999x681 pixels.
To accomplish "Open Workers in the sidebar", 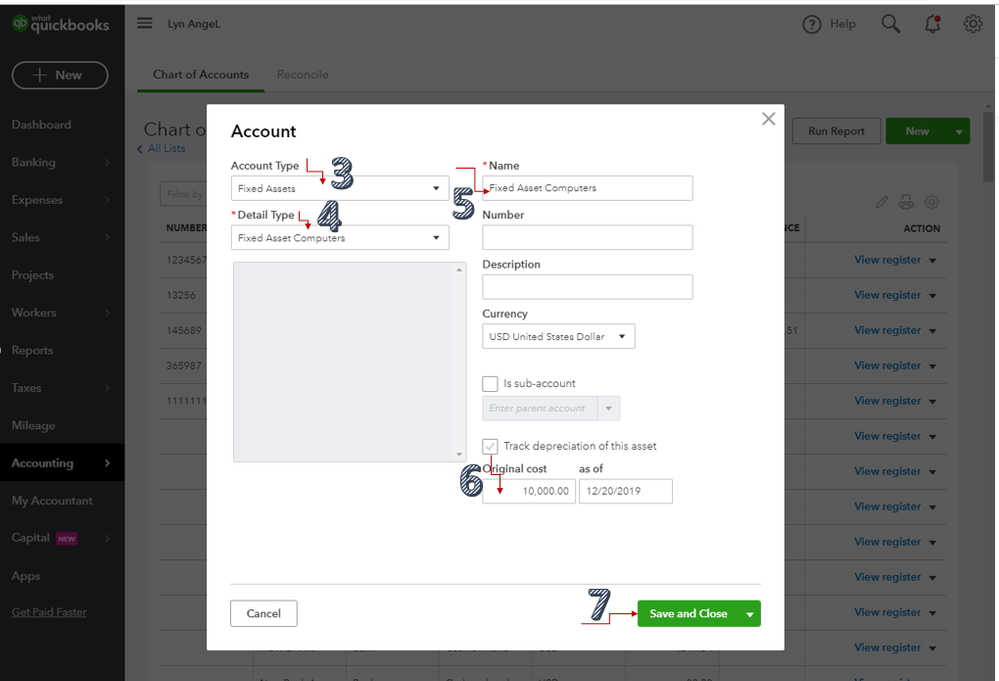I will (x=62, y=313).
